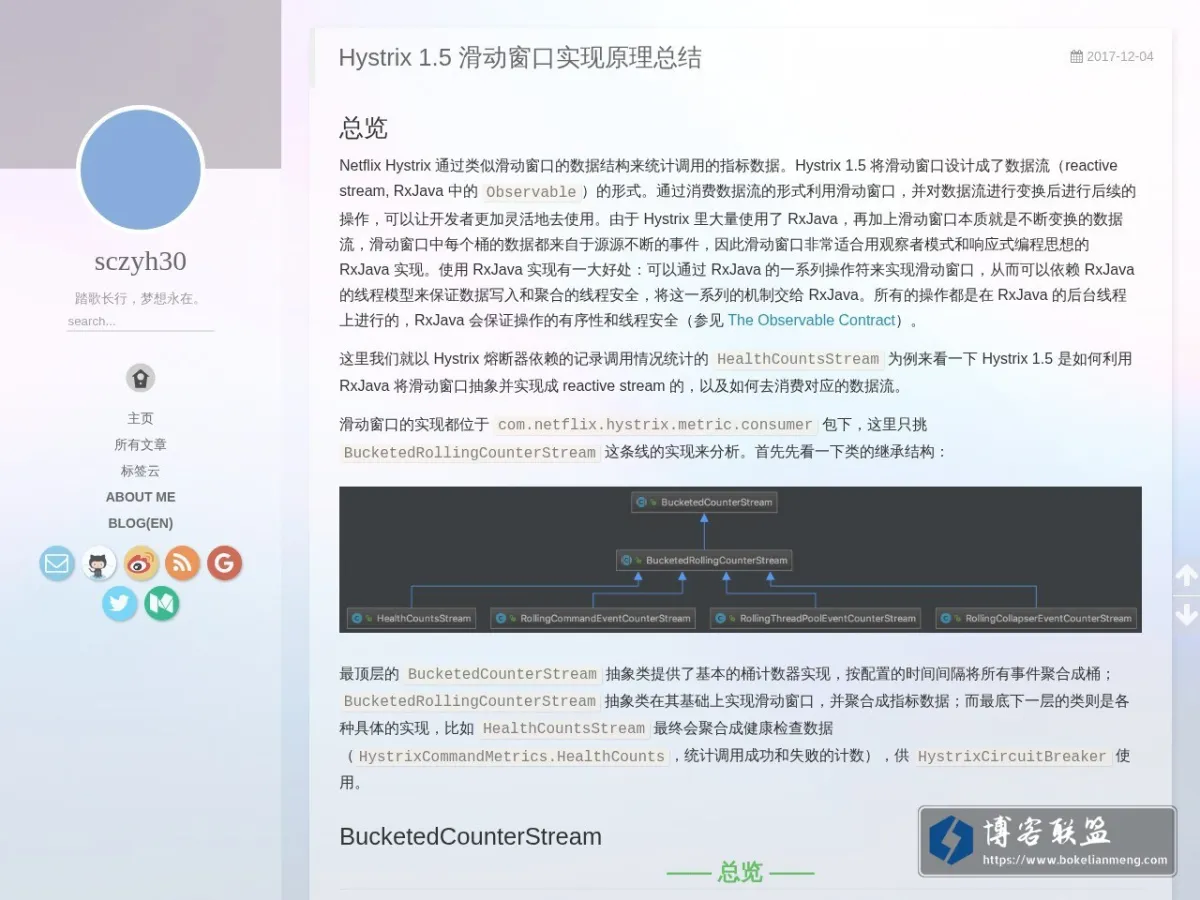
Task: Open the Twitter profile icon
Action: coord(120,604)
